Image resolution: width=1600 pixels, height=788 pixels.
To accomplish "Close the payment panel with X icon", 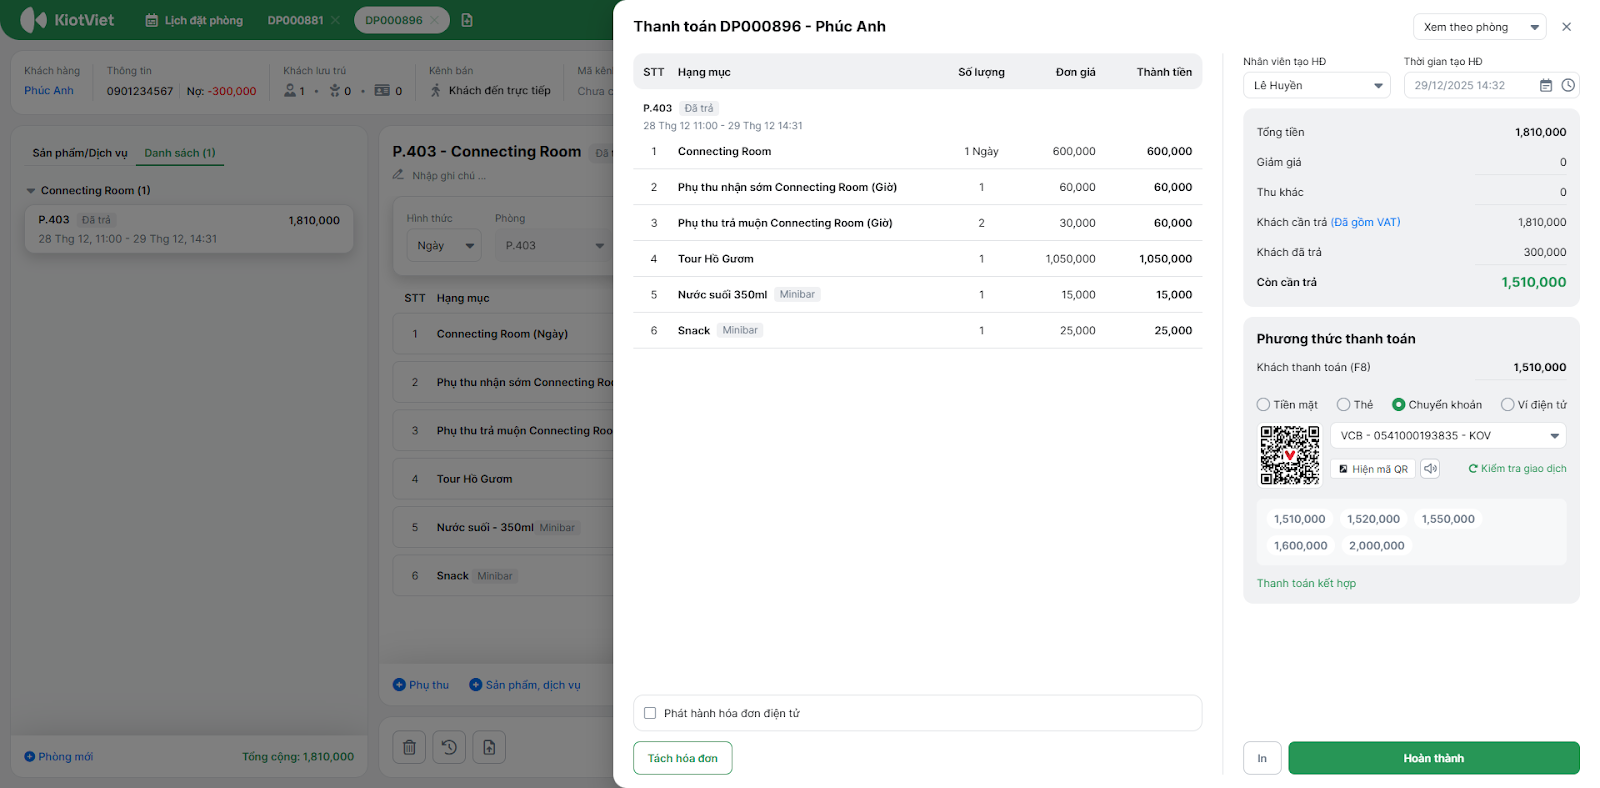I will pos(1566,27).
